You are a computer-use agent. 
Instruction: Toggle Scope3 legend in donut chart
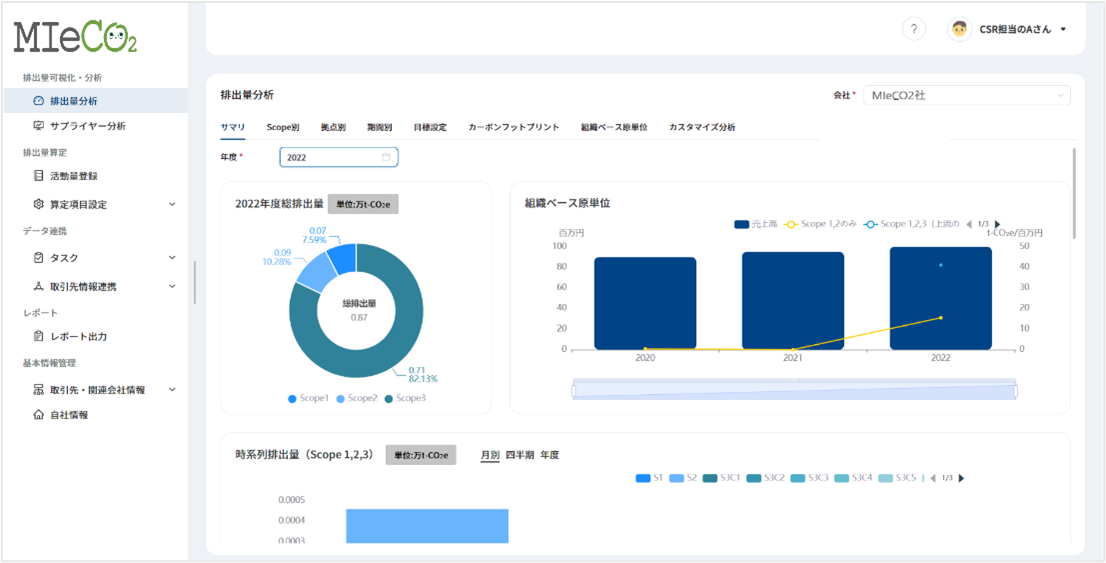pyautogui.click(x=406, y=398)
